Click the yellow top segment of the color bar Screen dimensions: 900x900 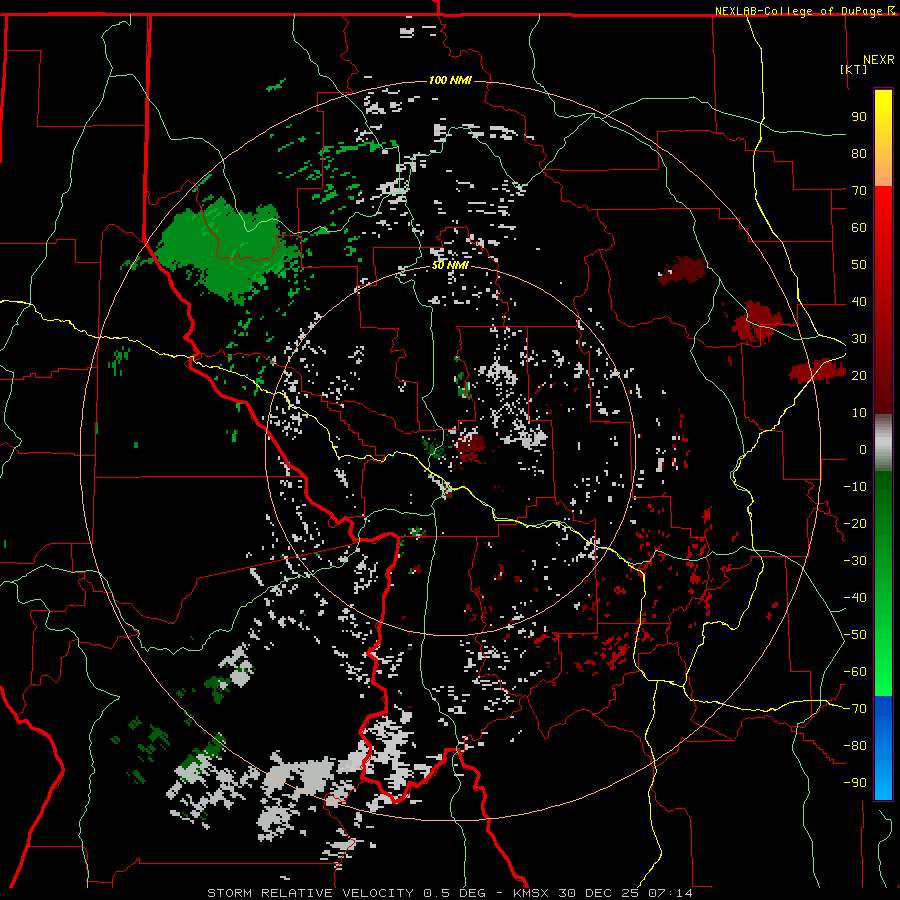point(883,138)
